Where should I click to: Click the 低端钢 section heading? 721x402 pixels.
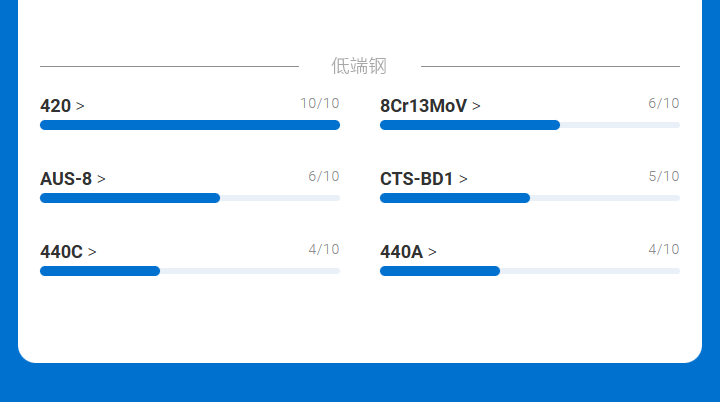[359, 66]
